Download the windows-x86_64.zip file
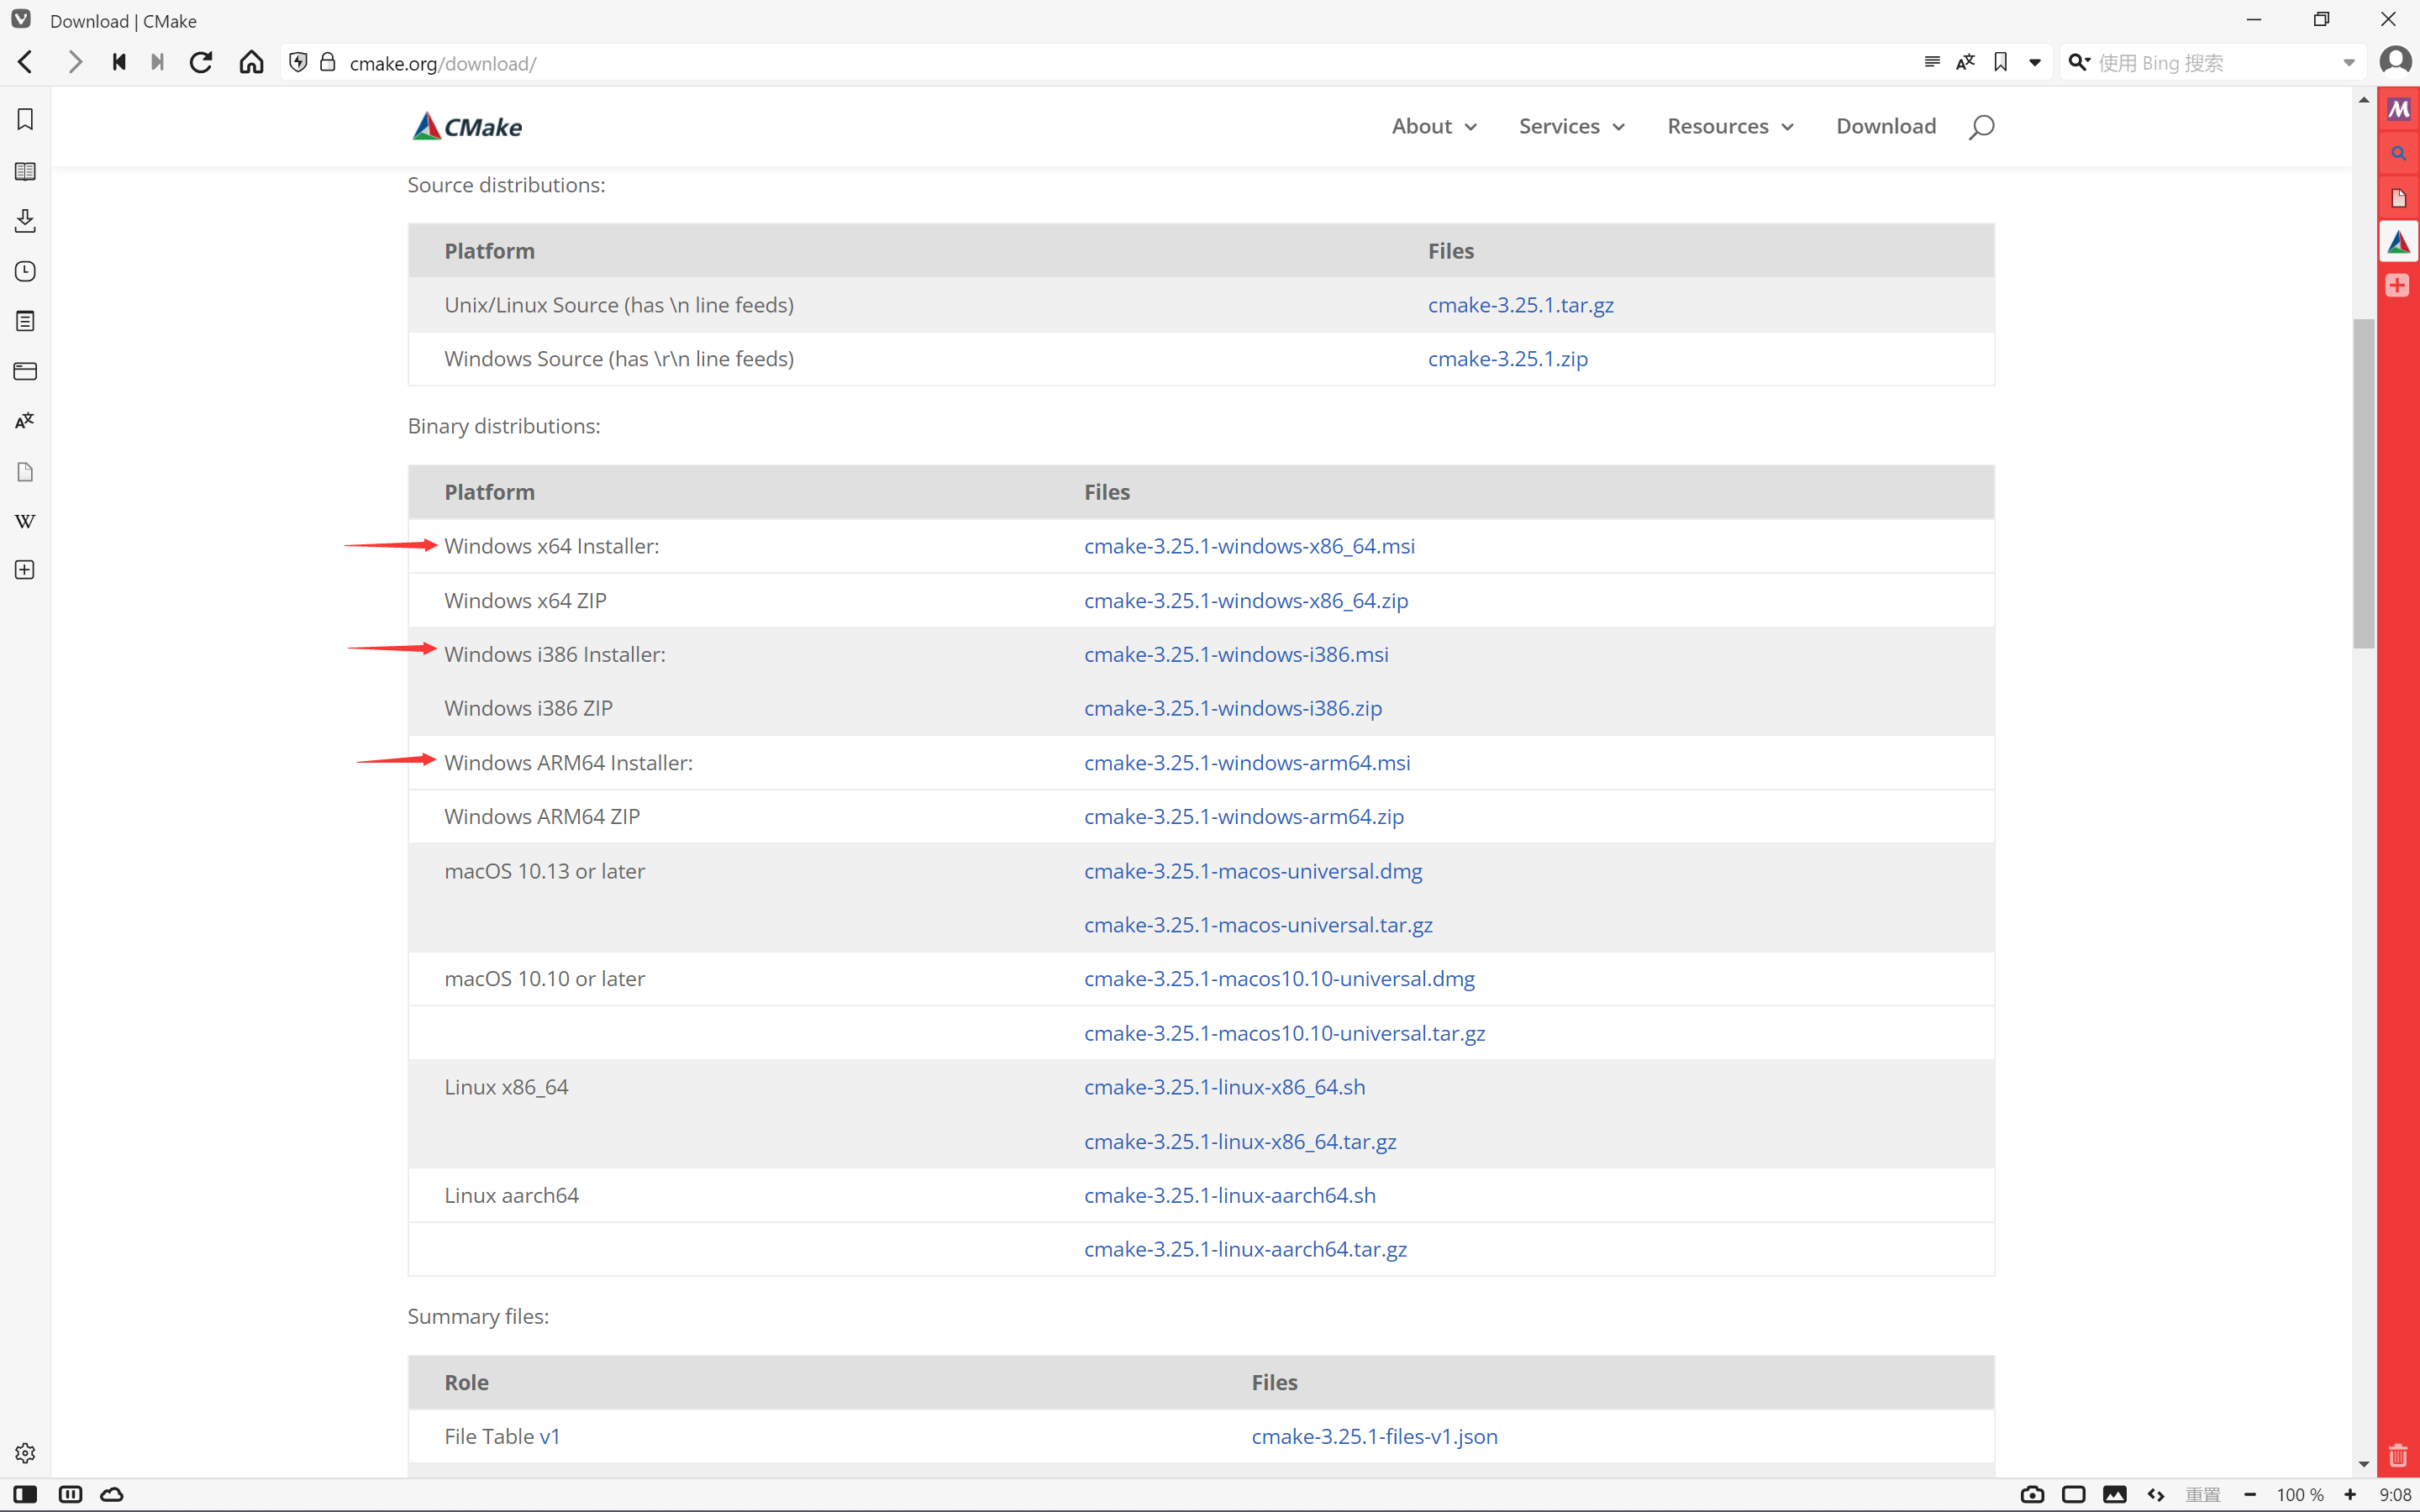Screen dimensions: 2420x1512 [1246, 600]
